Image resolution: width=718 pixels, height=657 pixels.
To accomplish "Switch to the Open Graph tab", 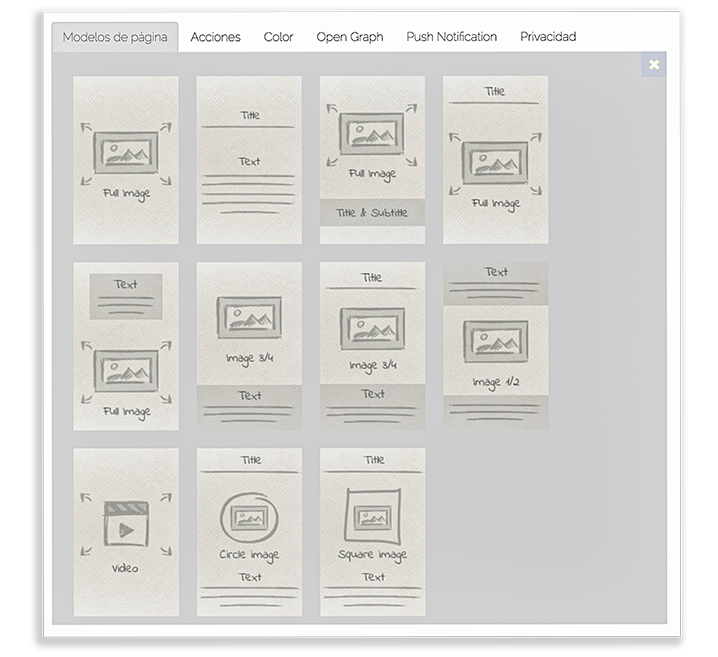I will tap(350, 37).
